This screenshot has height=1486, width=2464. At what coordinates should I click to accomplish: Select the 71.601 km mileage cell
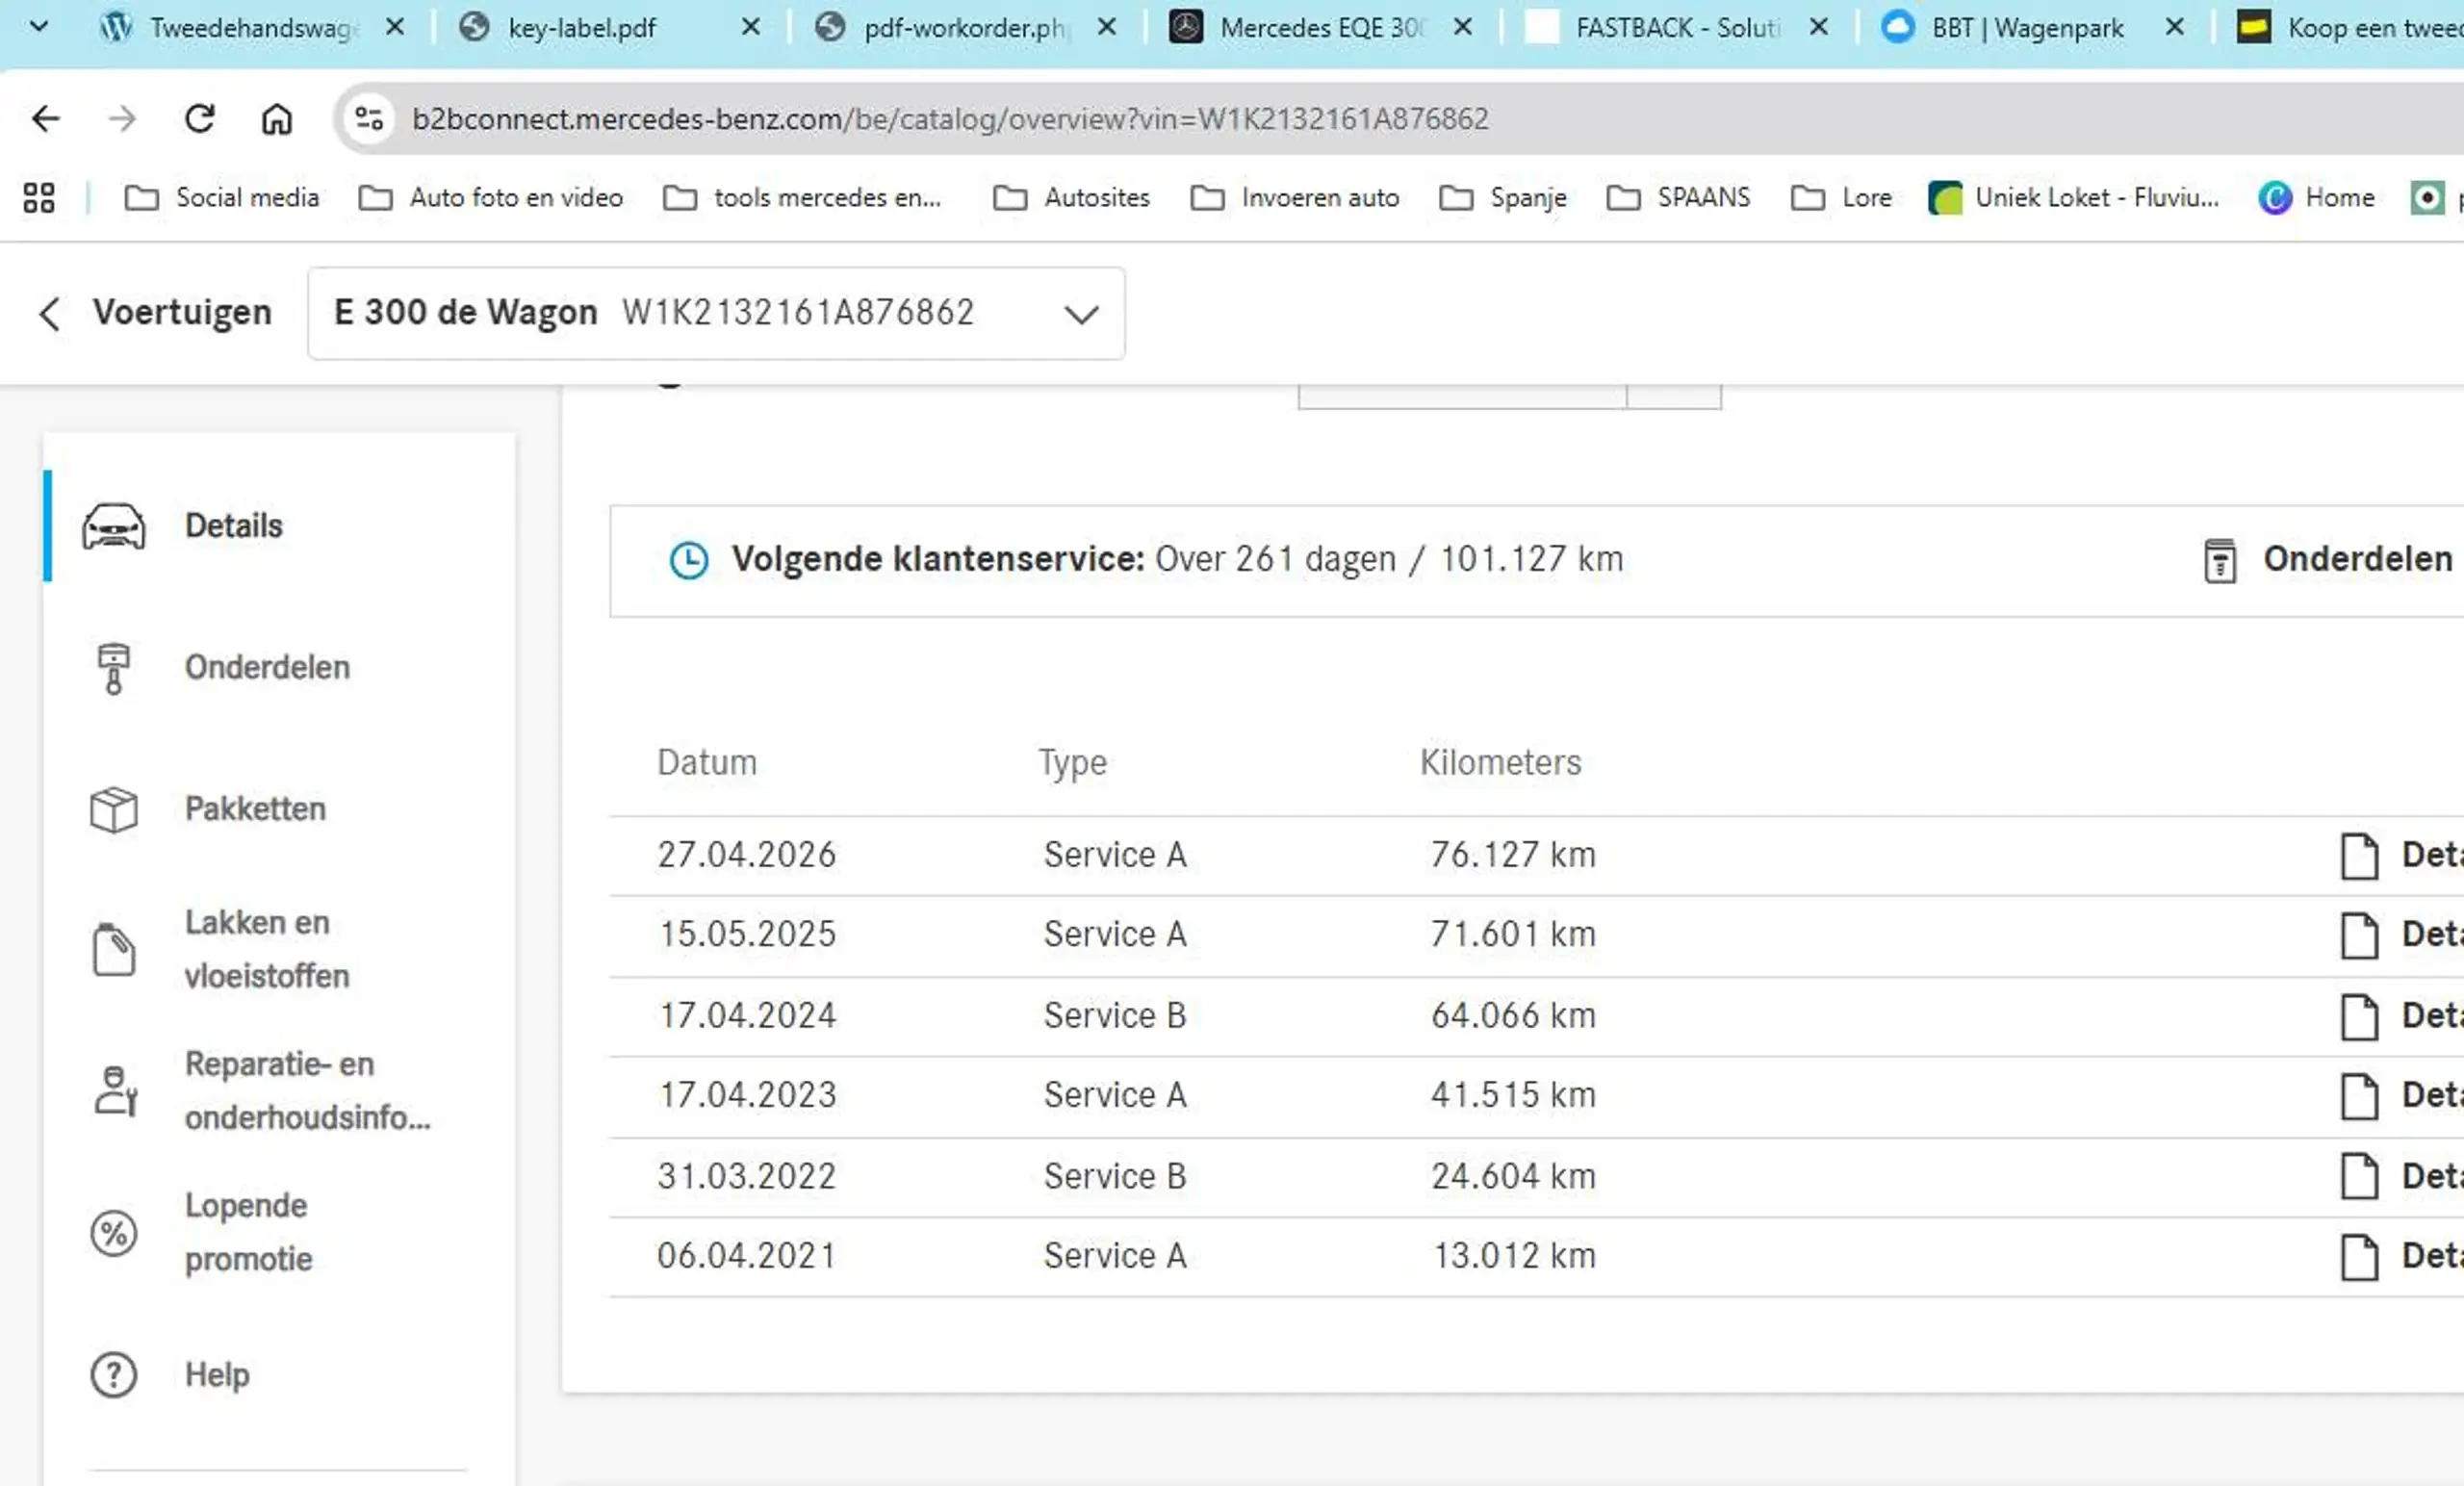pyautogui.click(x=1513, y=934)
